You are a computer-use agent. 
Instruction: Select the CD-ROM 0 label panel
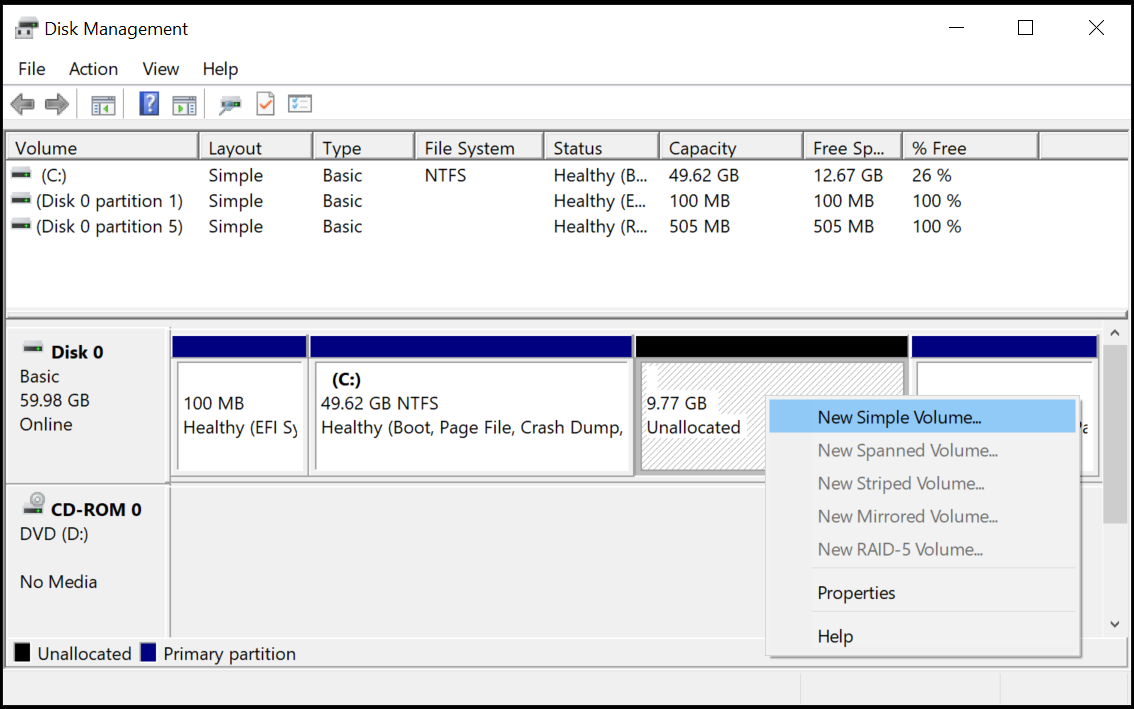[x=88, y=561]
